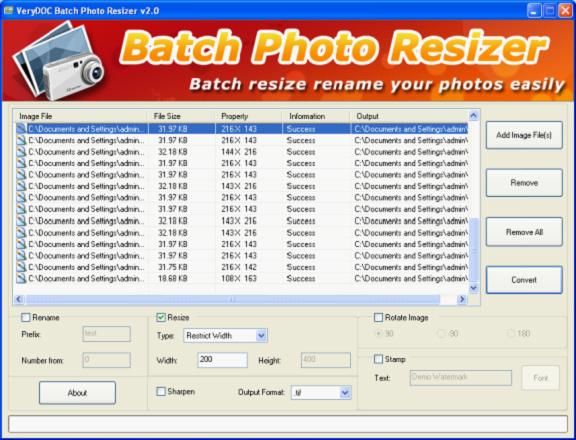Screen dimensions: 576x440
Task: Sort by the Image File column header
Action: click(x=80, y=116)
